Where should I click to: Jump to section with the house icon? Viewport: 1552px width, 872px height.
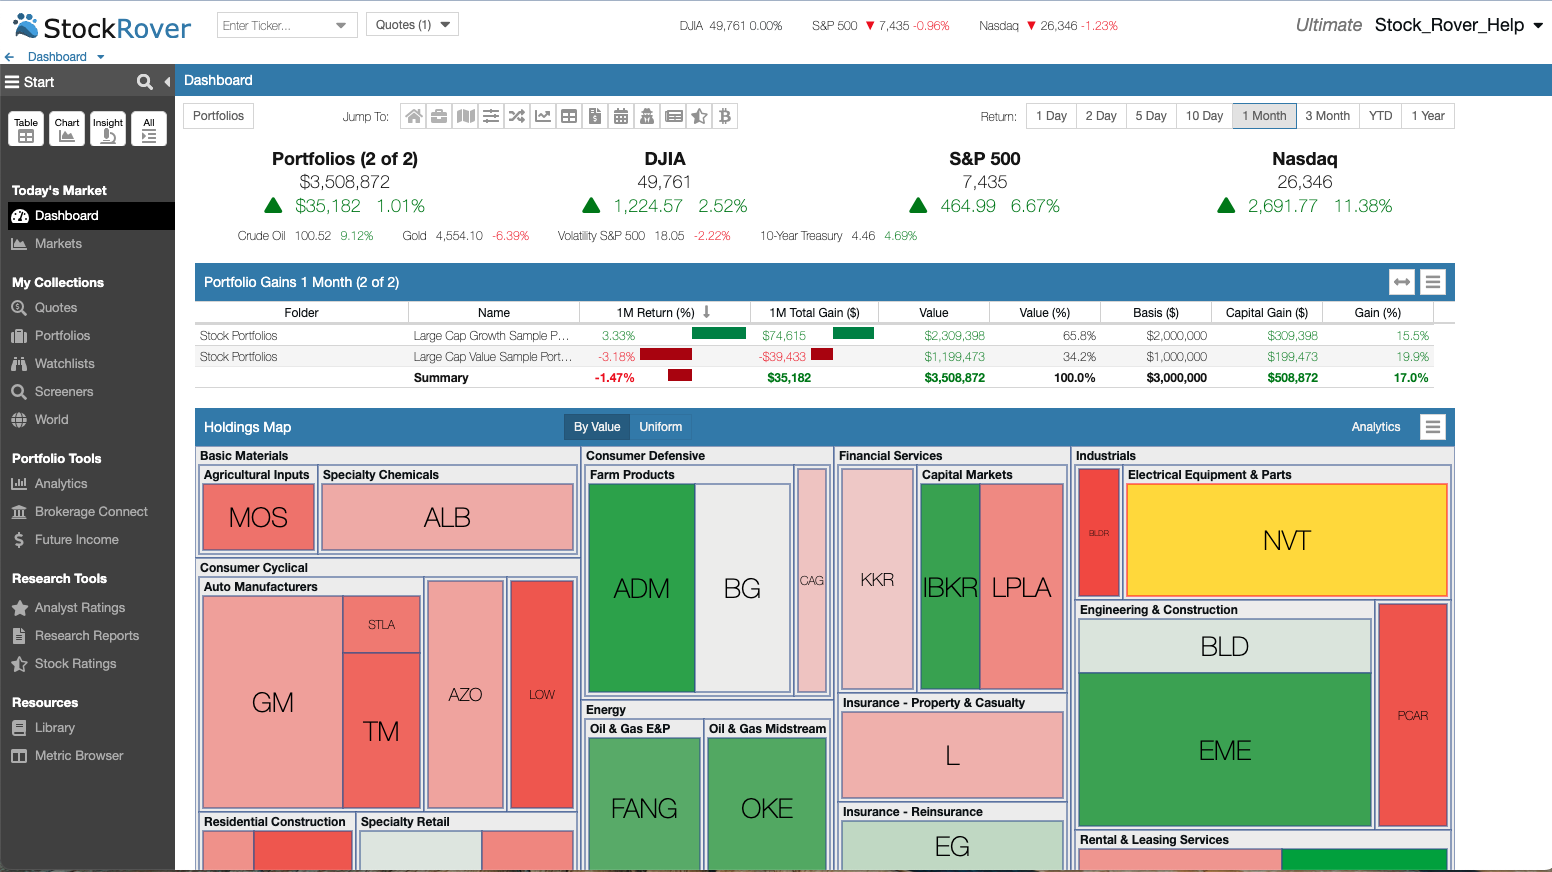pyautogui.click(x=413, y=116)
